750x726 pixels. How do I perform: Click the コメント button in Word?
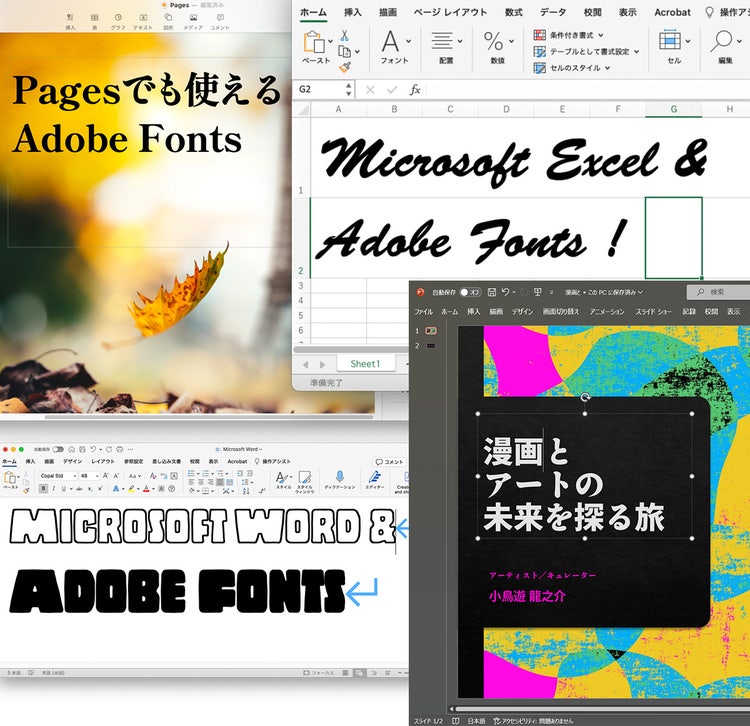389,462
